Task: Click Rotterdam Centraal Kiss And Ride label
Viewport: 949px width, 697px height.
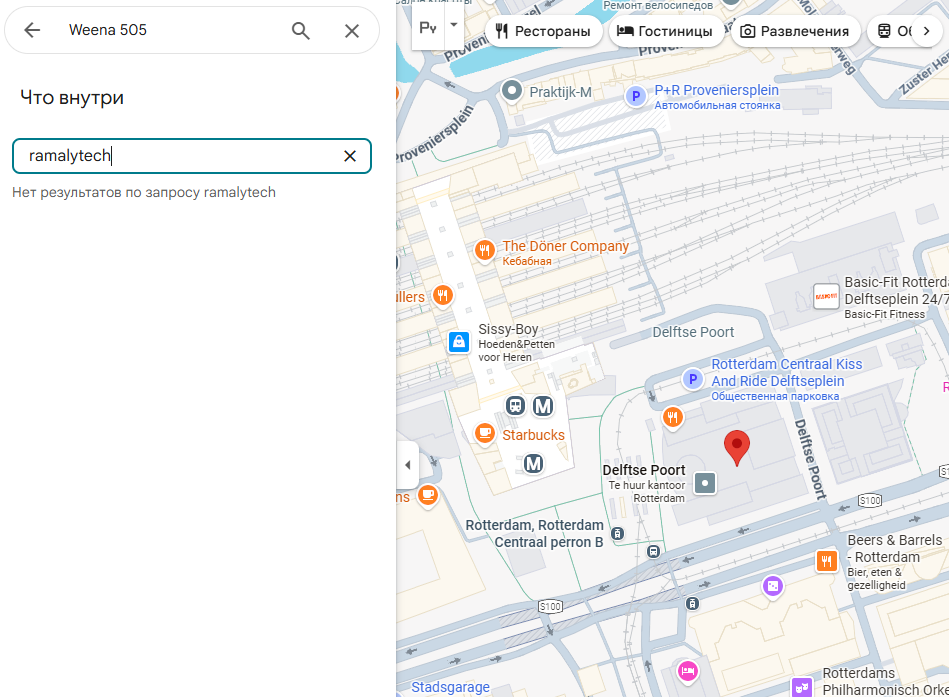Action: tap(786, 373)
